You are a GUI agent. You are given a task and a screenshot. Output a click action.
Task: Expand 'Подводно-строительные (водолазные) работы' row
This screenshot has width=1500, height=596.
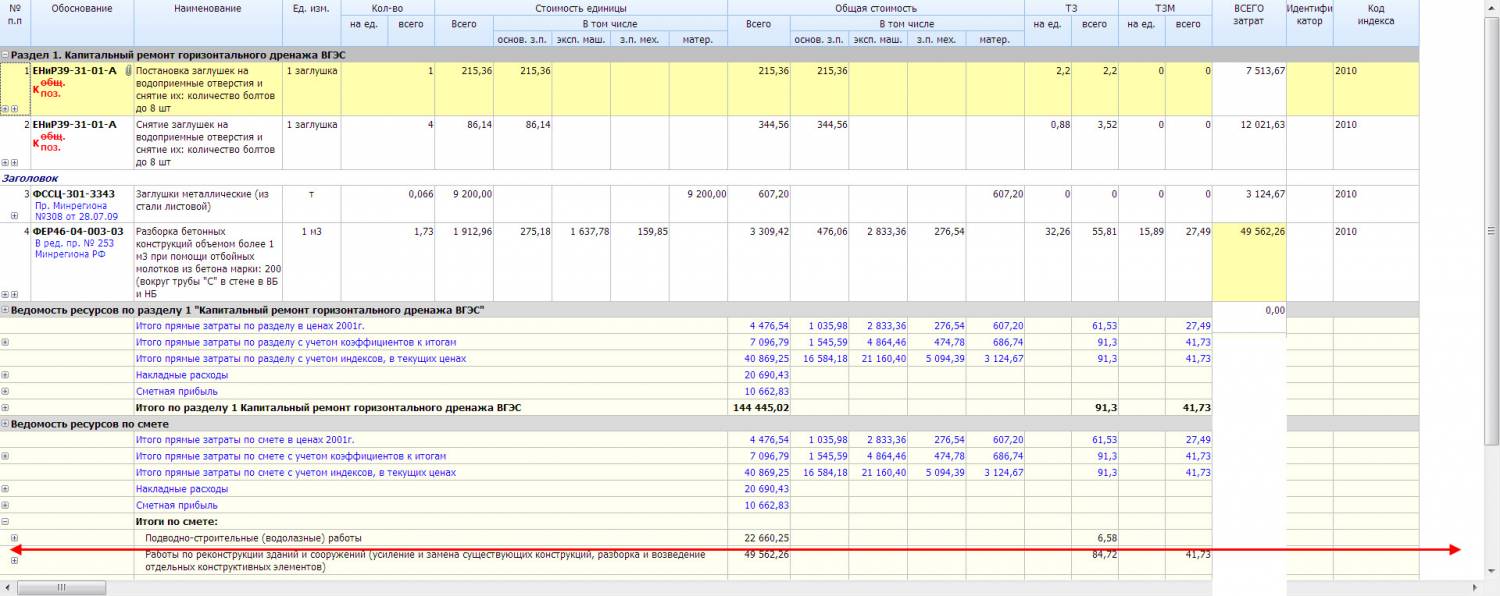pyautogui.click(x=14, y=538)
